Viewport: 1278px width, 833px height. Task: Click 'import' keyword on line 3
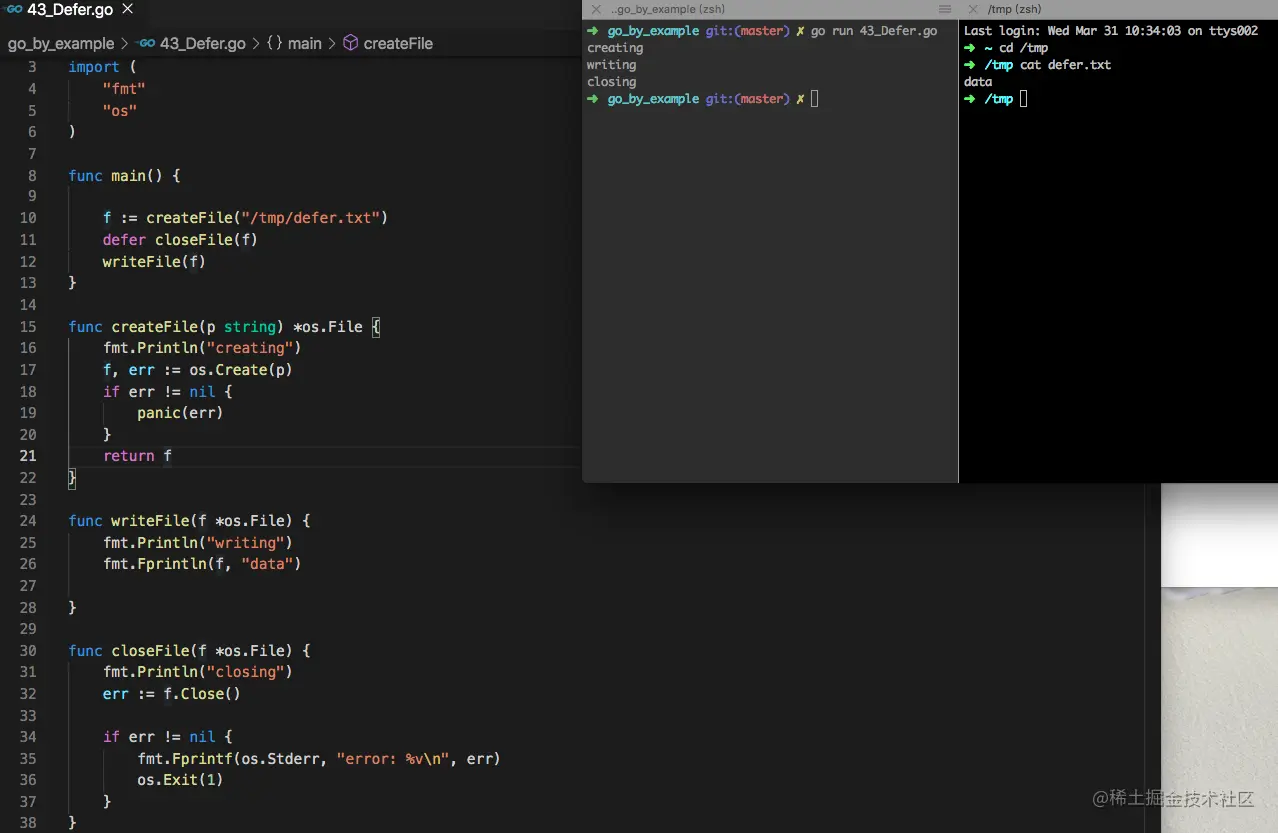click(x=94, y=67)
